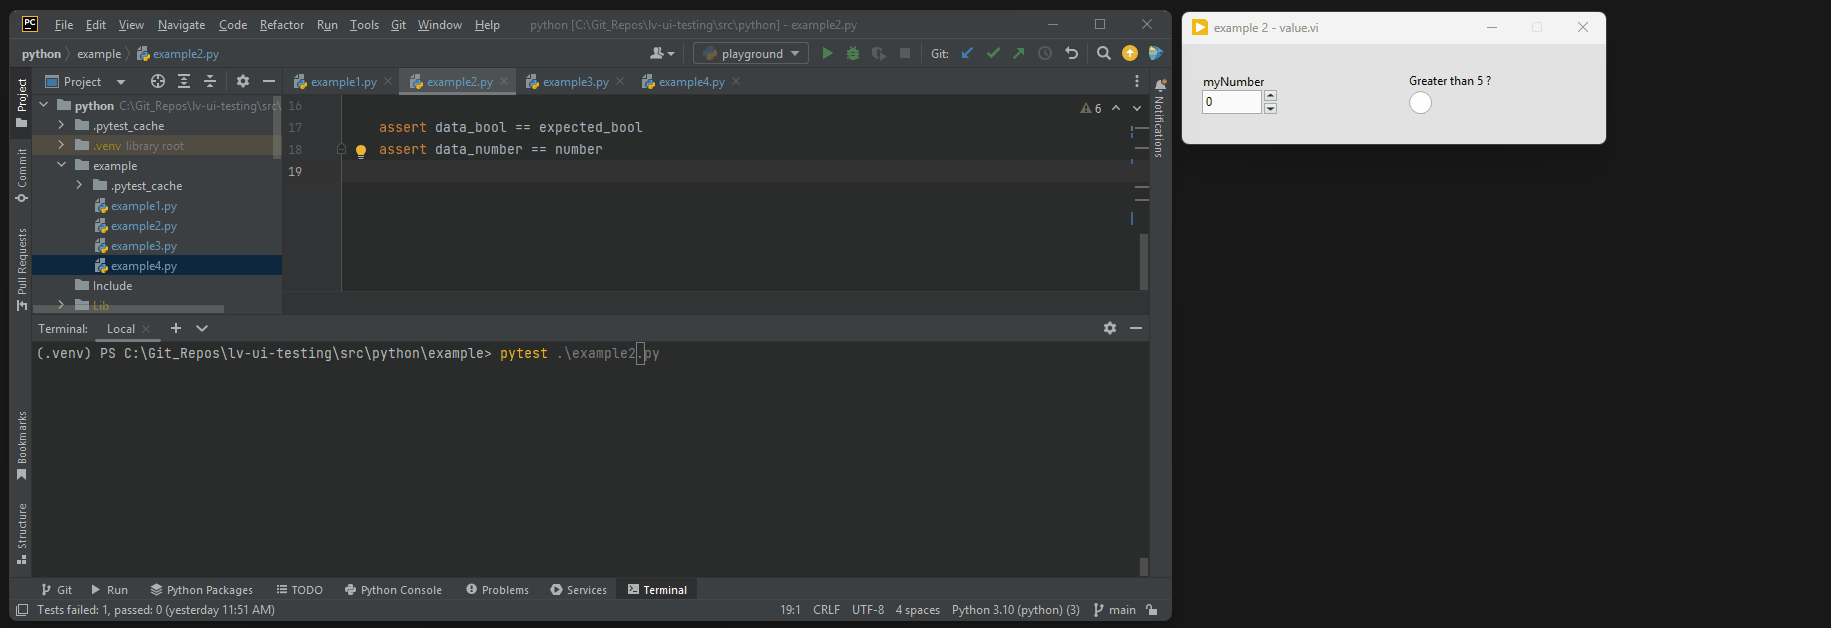The image size is (1831, 628).
Task: Open terminal sessions dropdown chevron
Action: coord(202,328)
